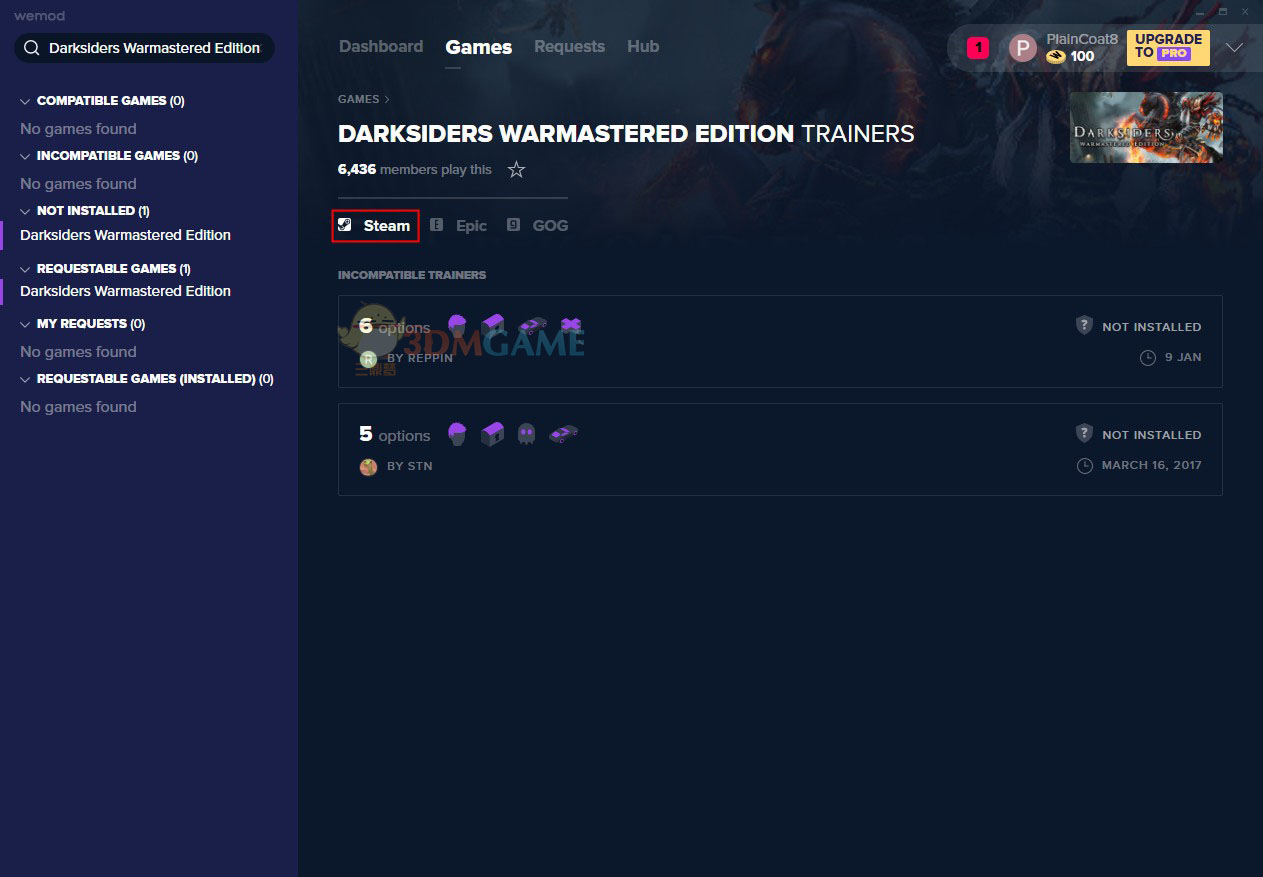The width and height of the screenshot is (1263, 877).
Task: Collapse the Compatible Games section
Action: 25,101
